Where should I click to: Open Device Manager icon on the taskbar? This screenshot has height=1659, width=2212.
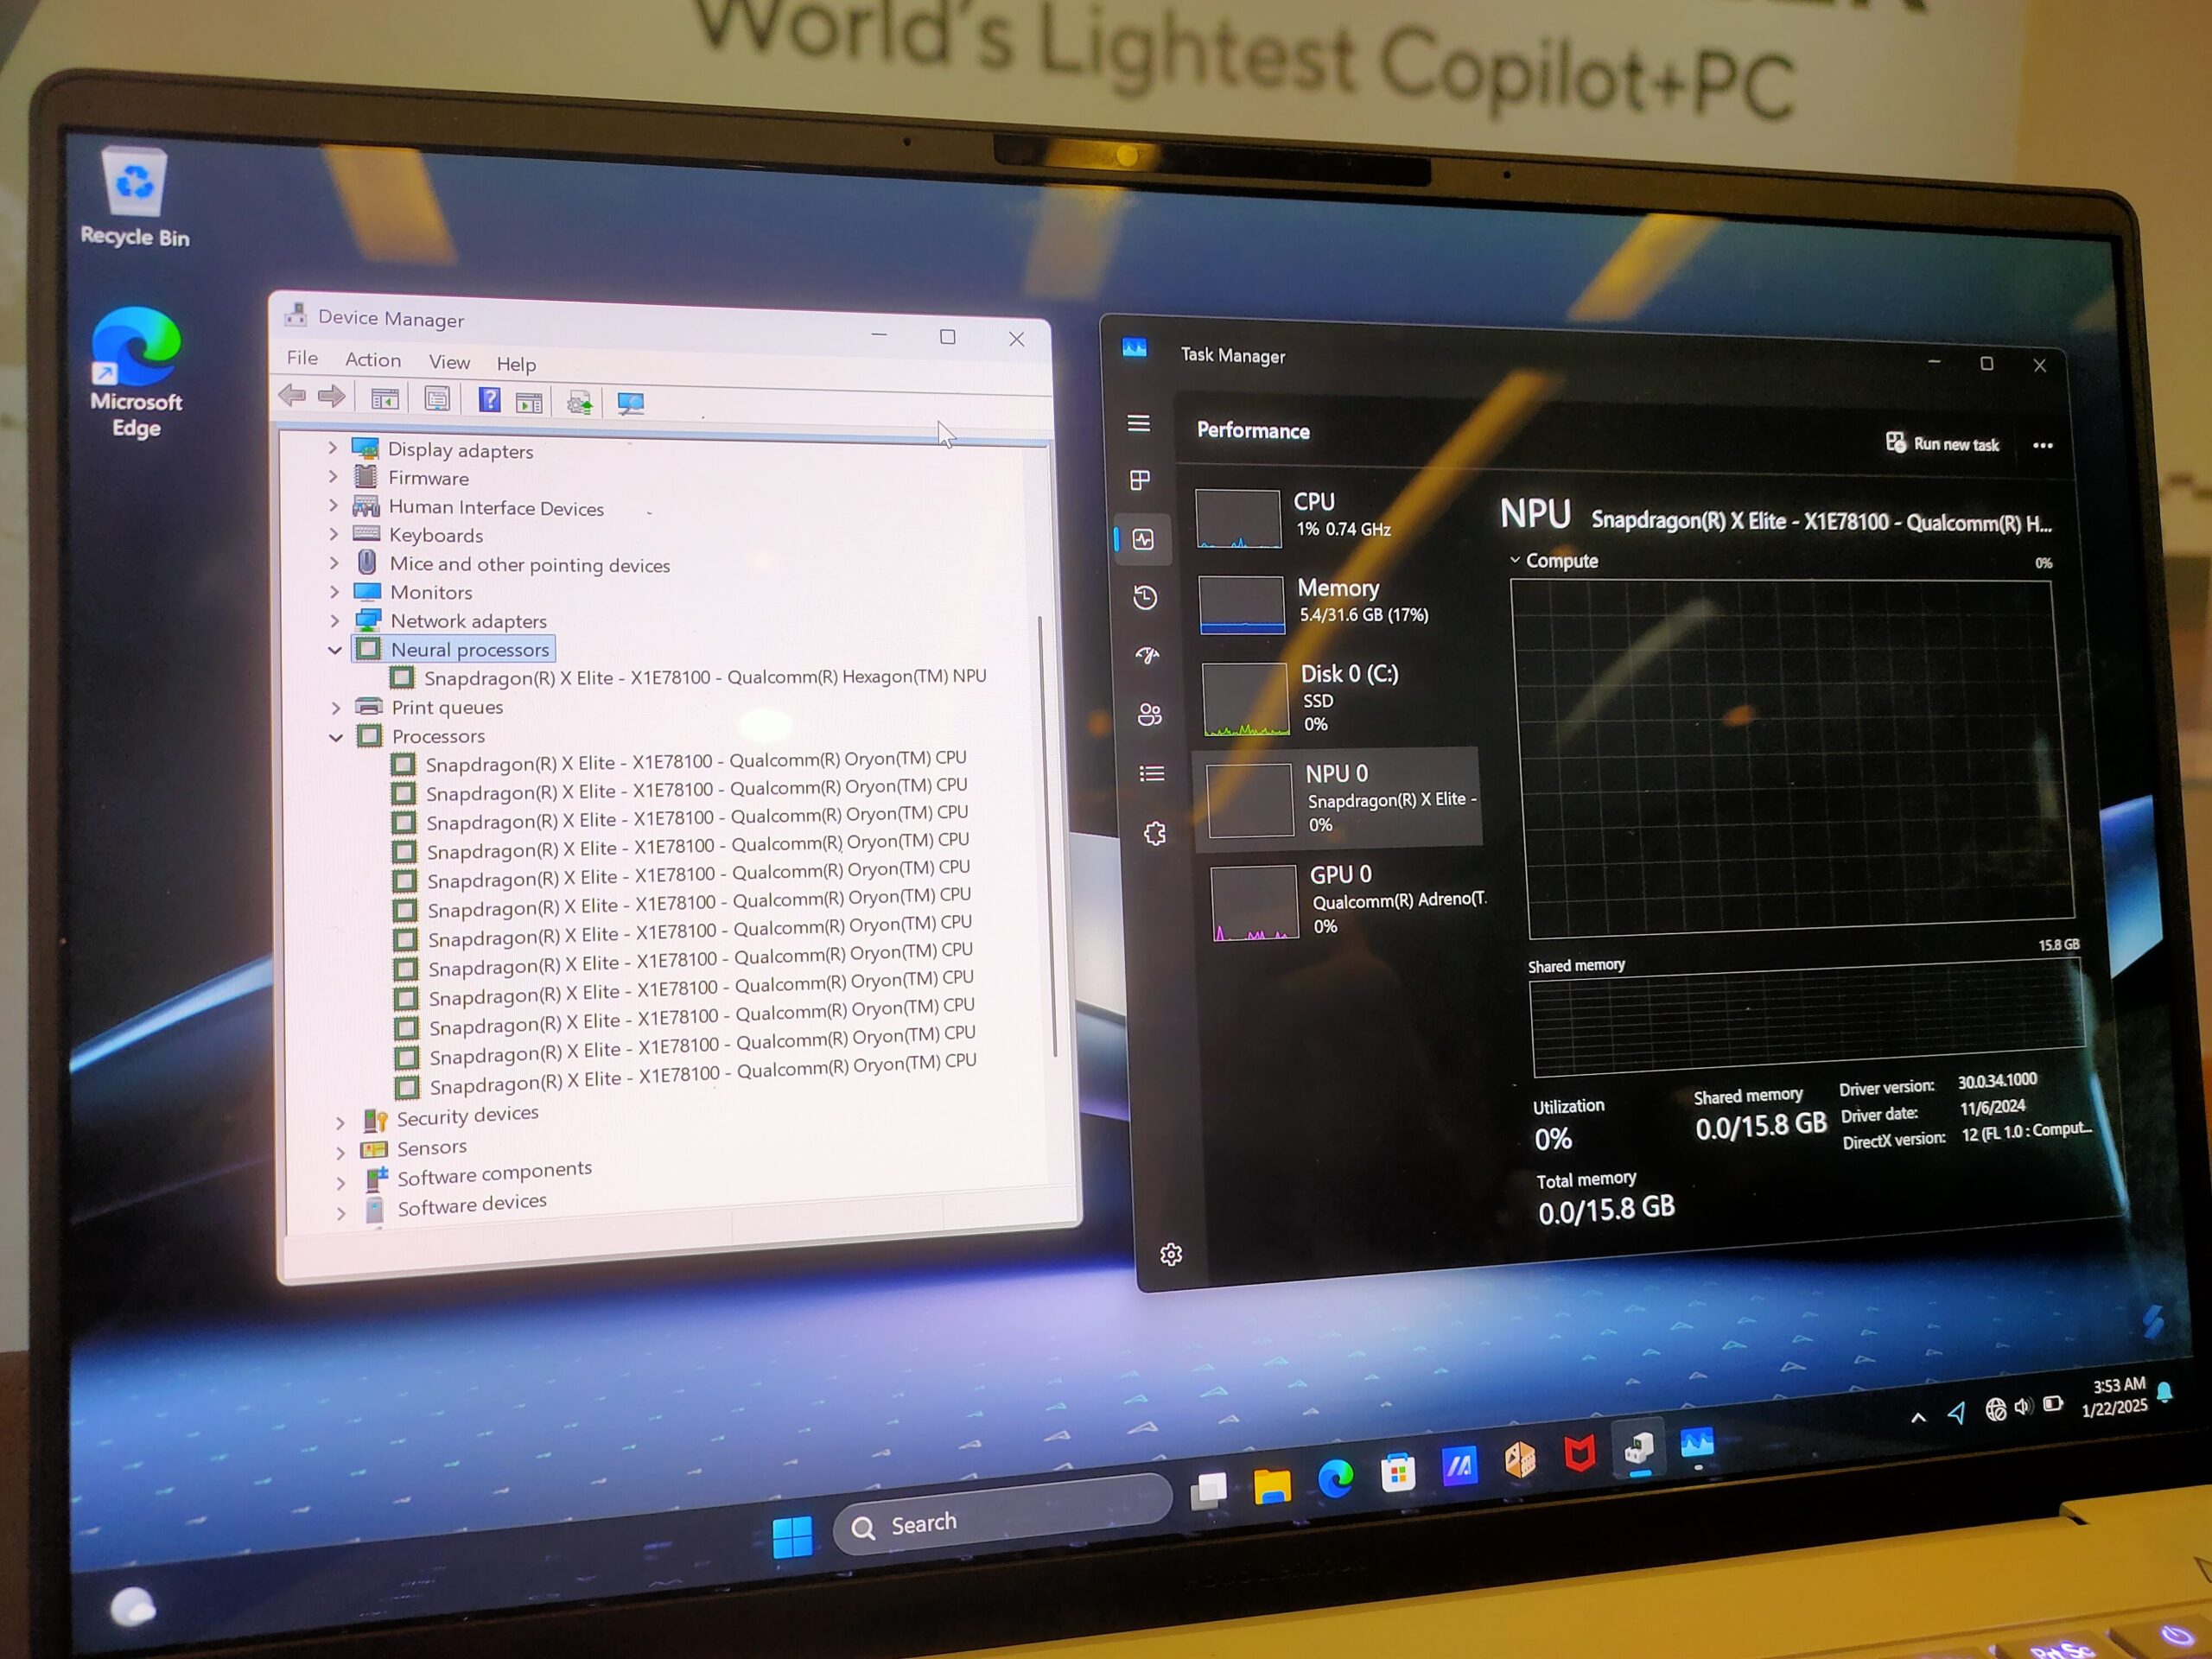click(x=1639, y=1448)
